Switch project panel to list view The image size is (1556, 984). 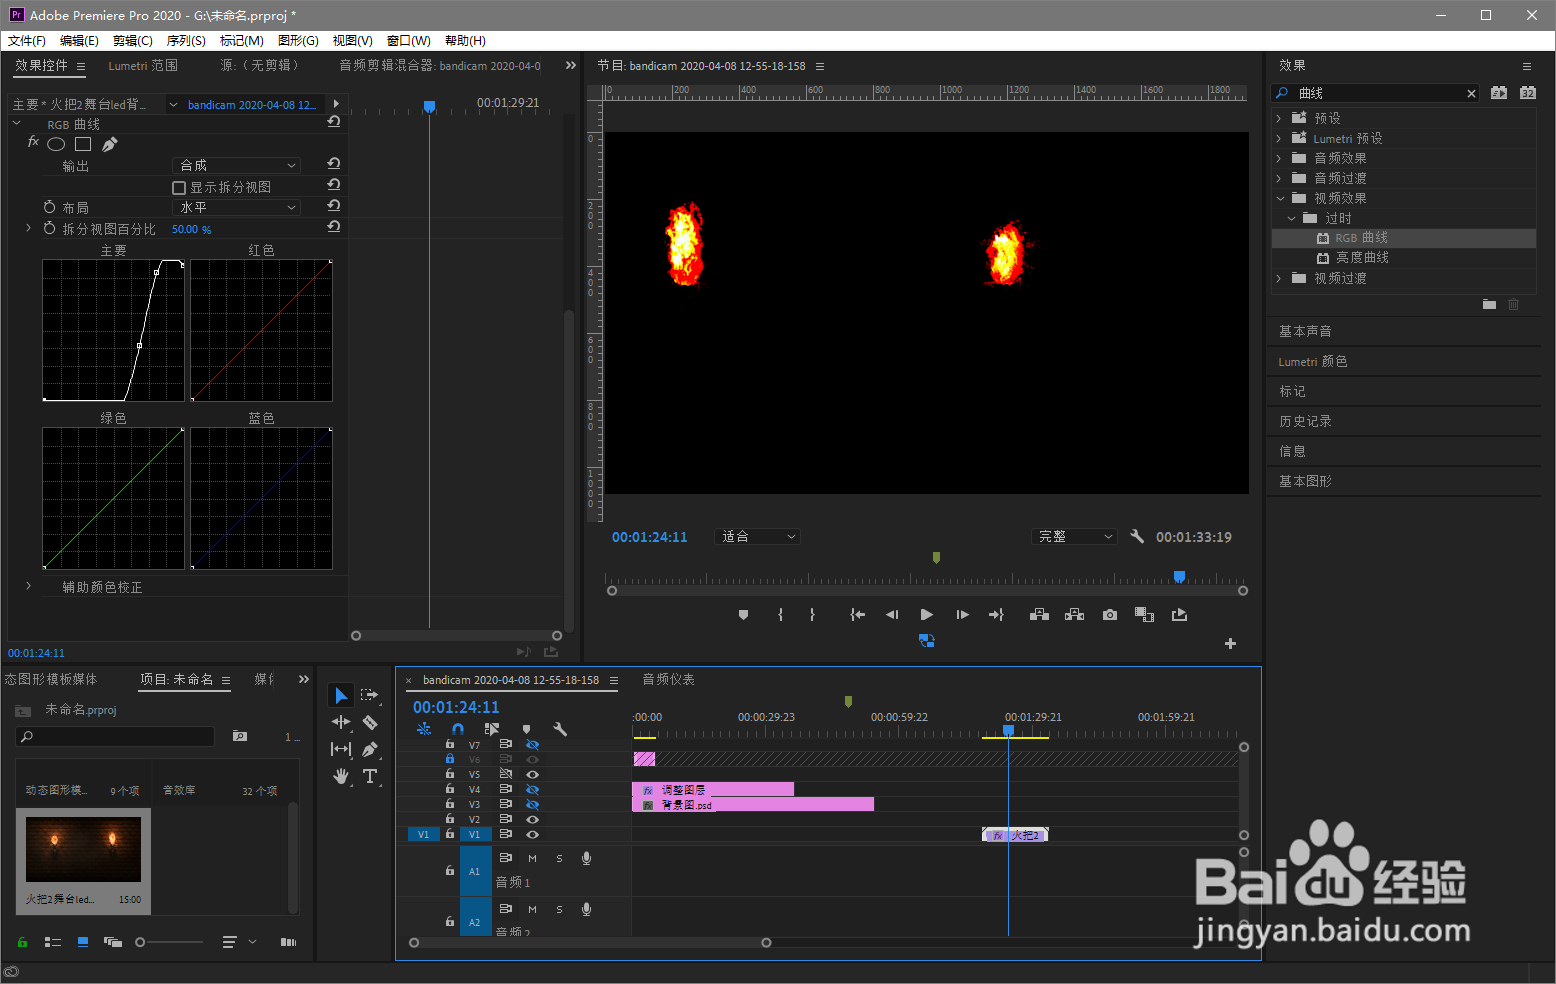[53, 942]
